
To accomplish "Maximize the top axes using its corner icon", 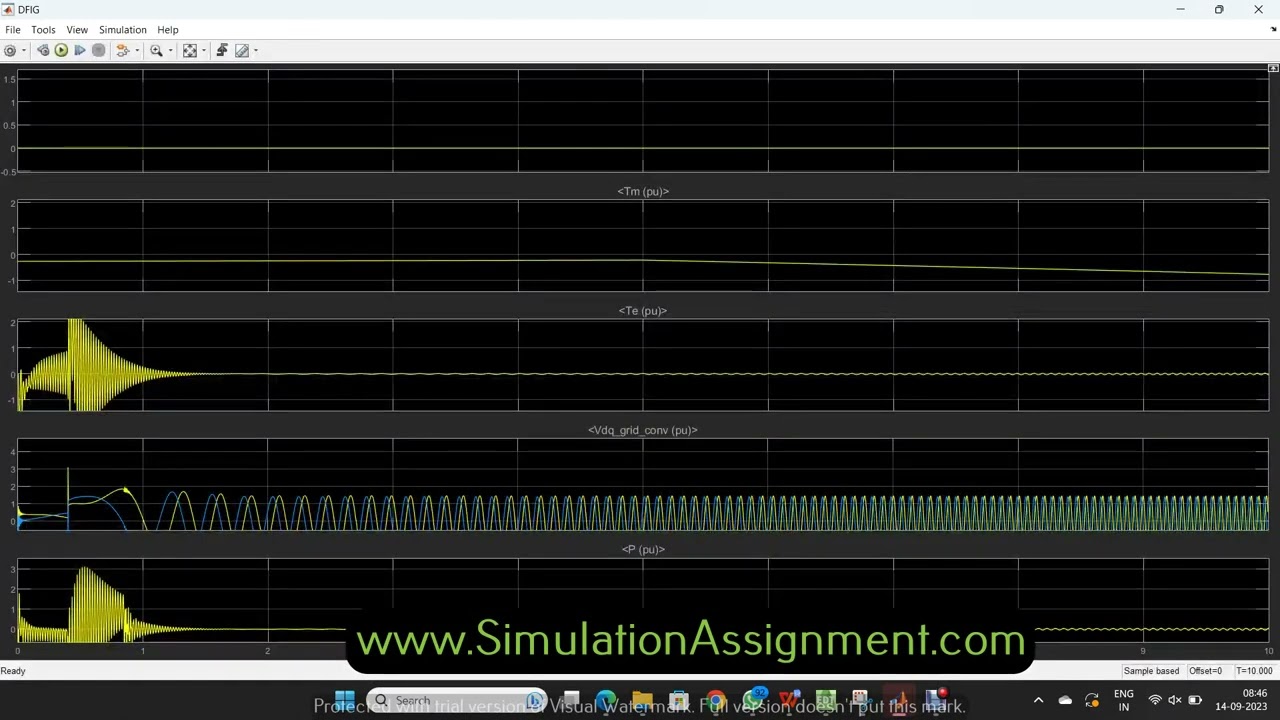I will (1273, 68).
